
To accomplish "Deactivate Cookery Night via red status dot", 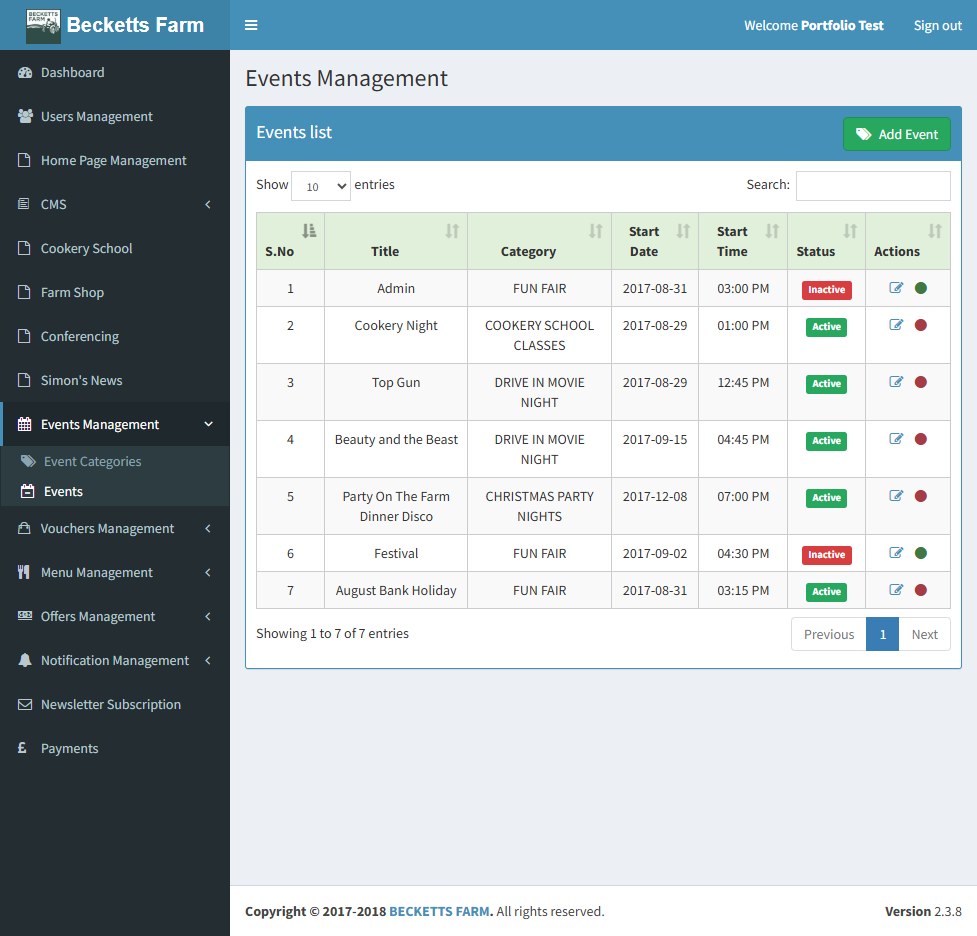I will tap(921, 325).
